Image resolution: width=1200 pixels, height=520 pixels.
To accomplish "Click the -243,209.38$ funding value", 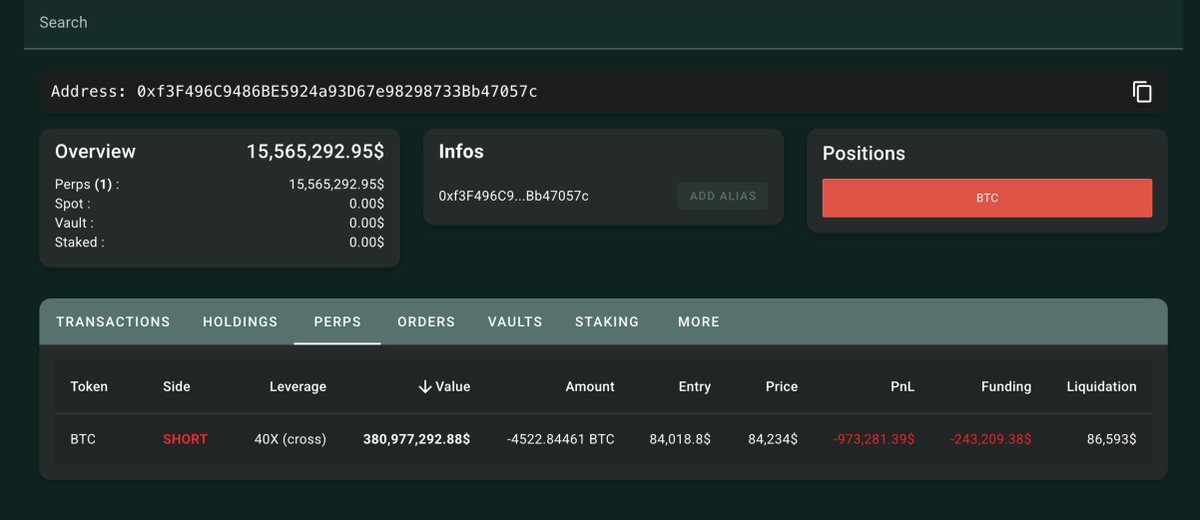I will (990, 439).
